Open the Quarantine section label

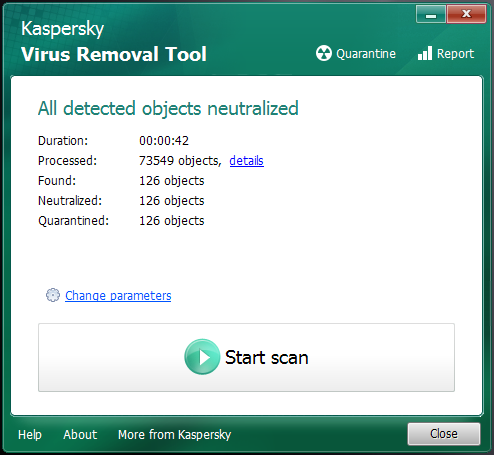coord(366,54)
